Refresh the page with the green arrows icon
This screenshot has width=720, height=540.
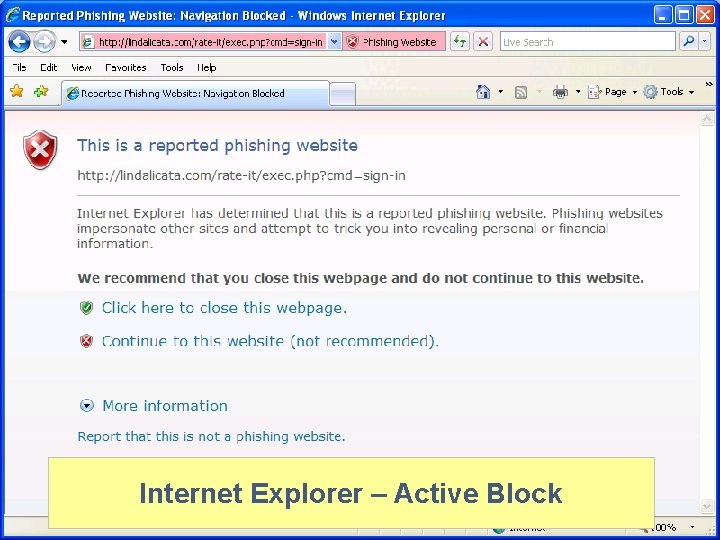point(460,42)
